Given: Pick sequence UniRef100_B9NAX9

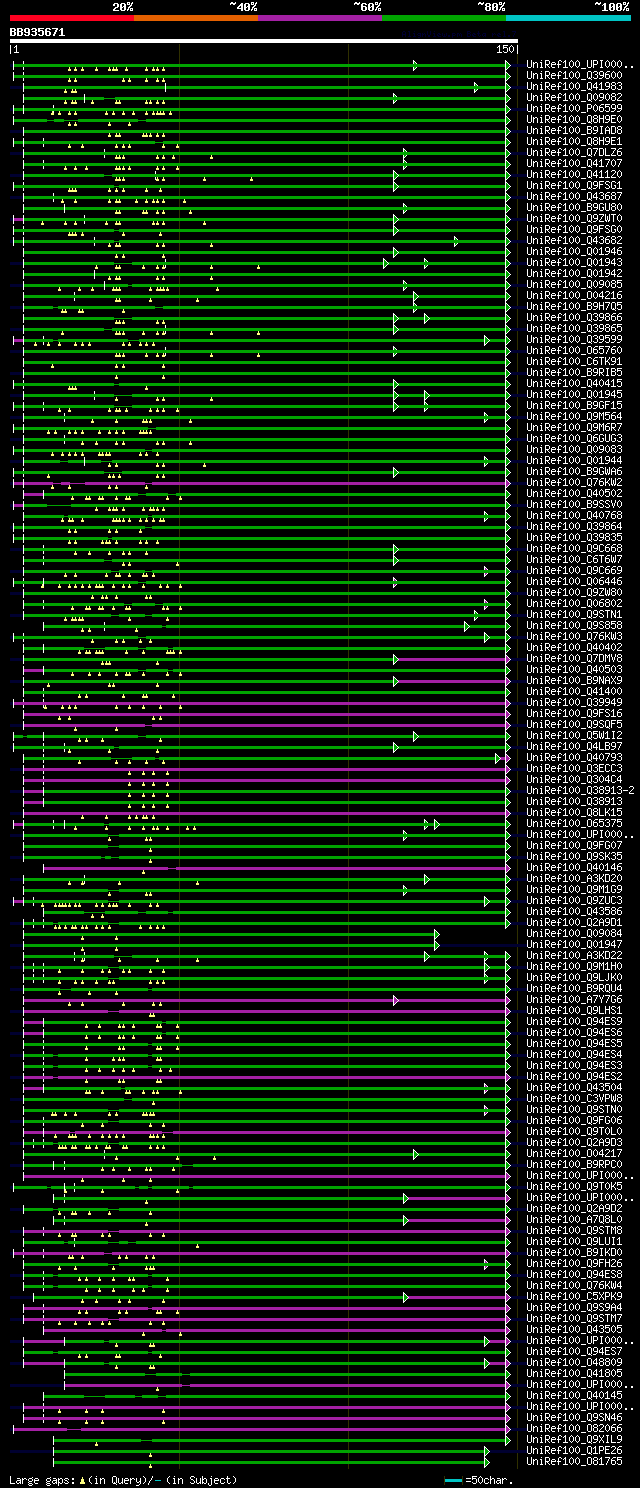Looking at the screenshot, I should point(574,681).
